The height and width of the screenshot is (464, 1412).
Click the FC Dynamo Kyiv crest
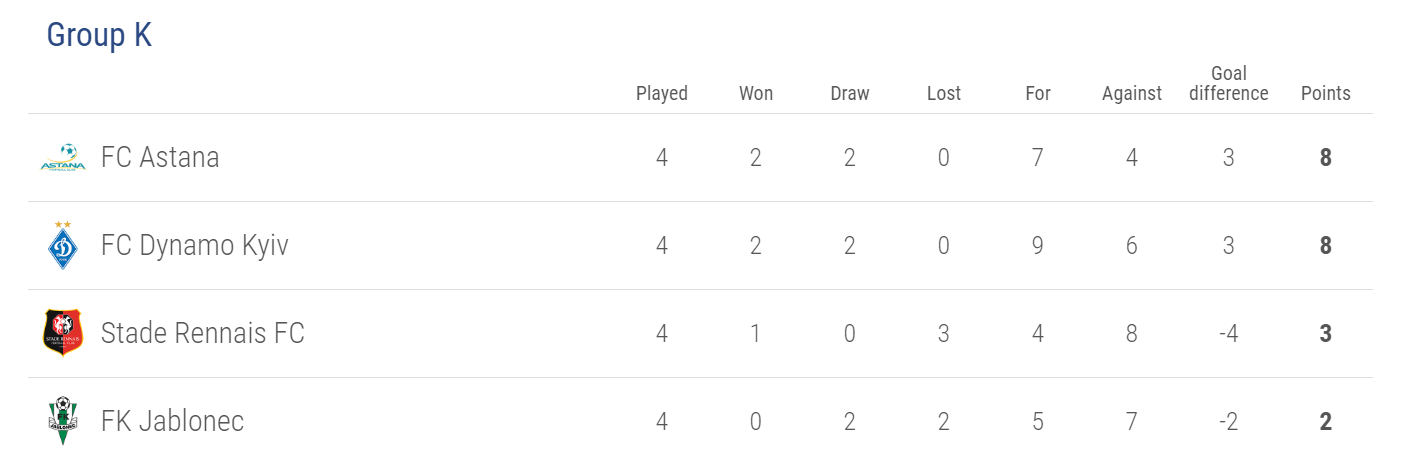[x=63, y=246]
